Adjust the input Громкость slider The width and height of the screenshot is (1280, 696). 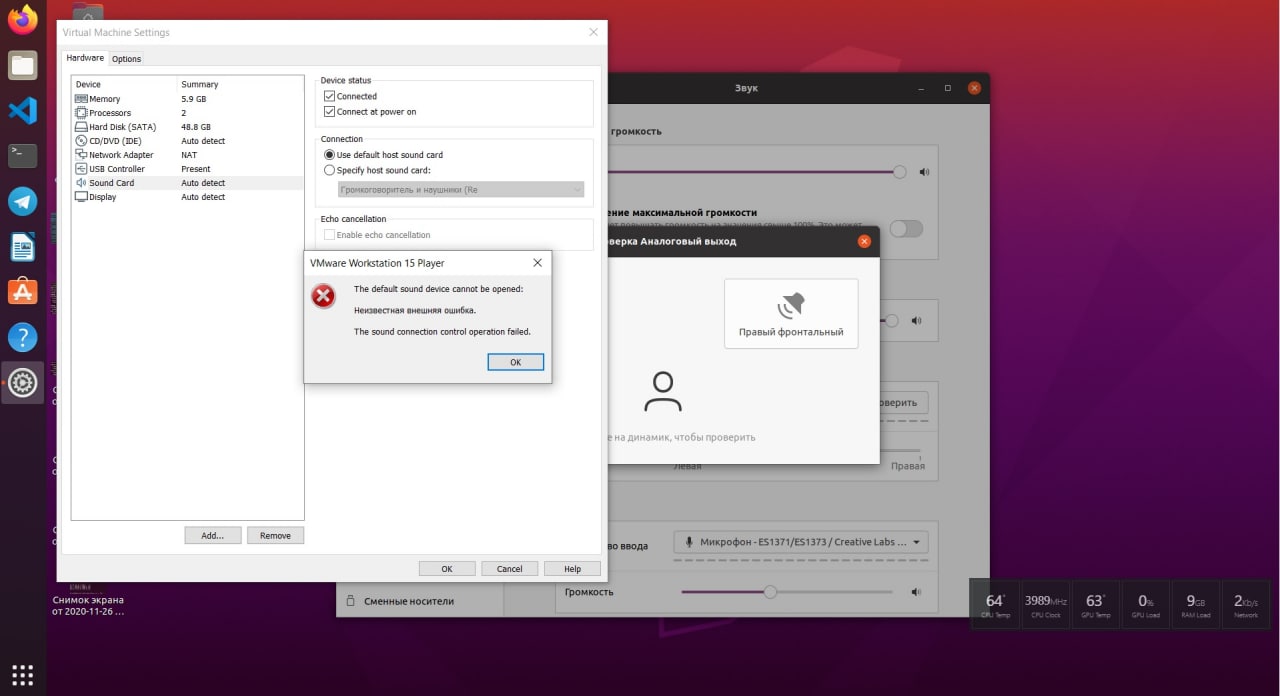[789, 592]
